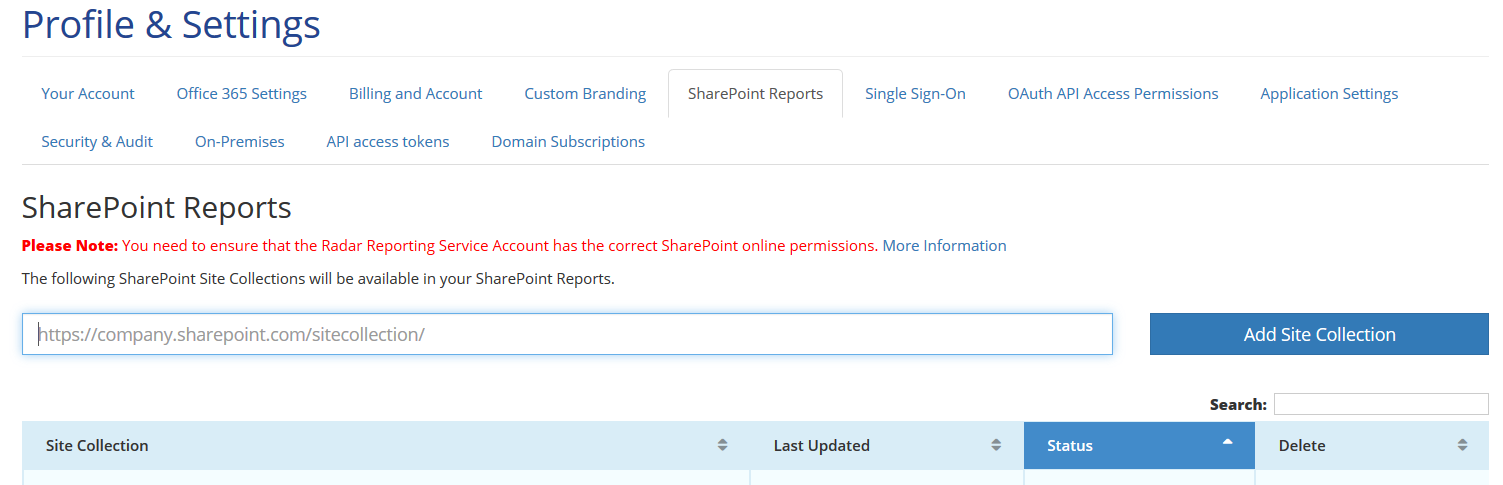Open the Your Account tab
The width and height of the screenshot is (1503, 485).
(x=88, y=94)
